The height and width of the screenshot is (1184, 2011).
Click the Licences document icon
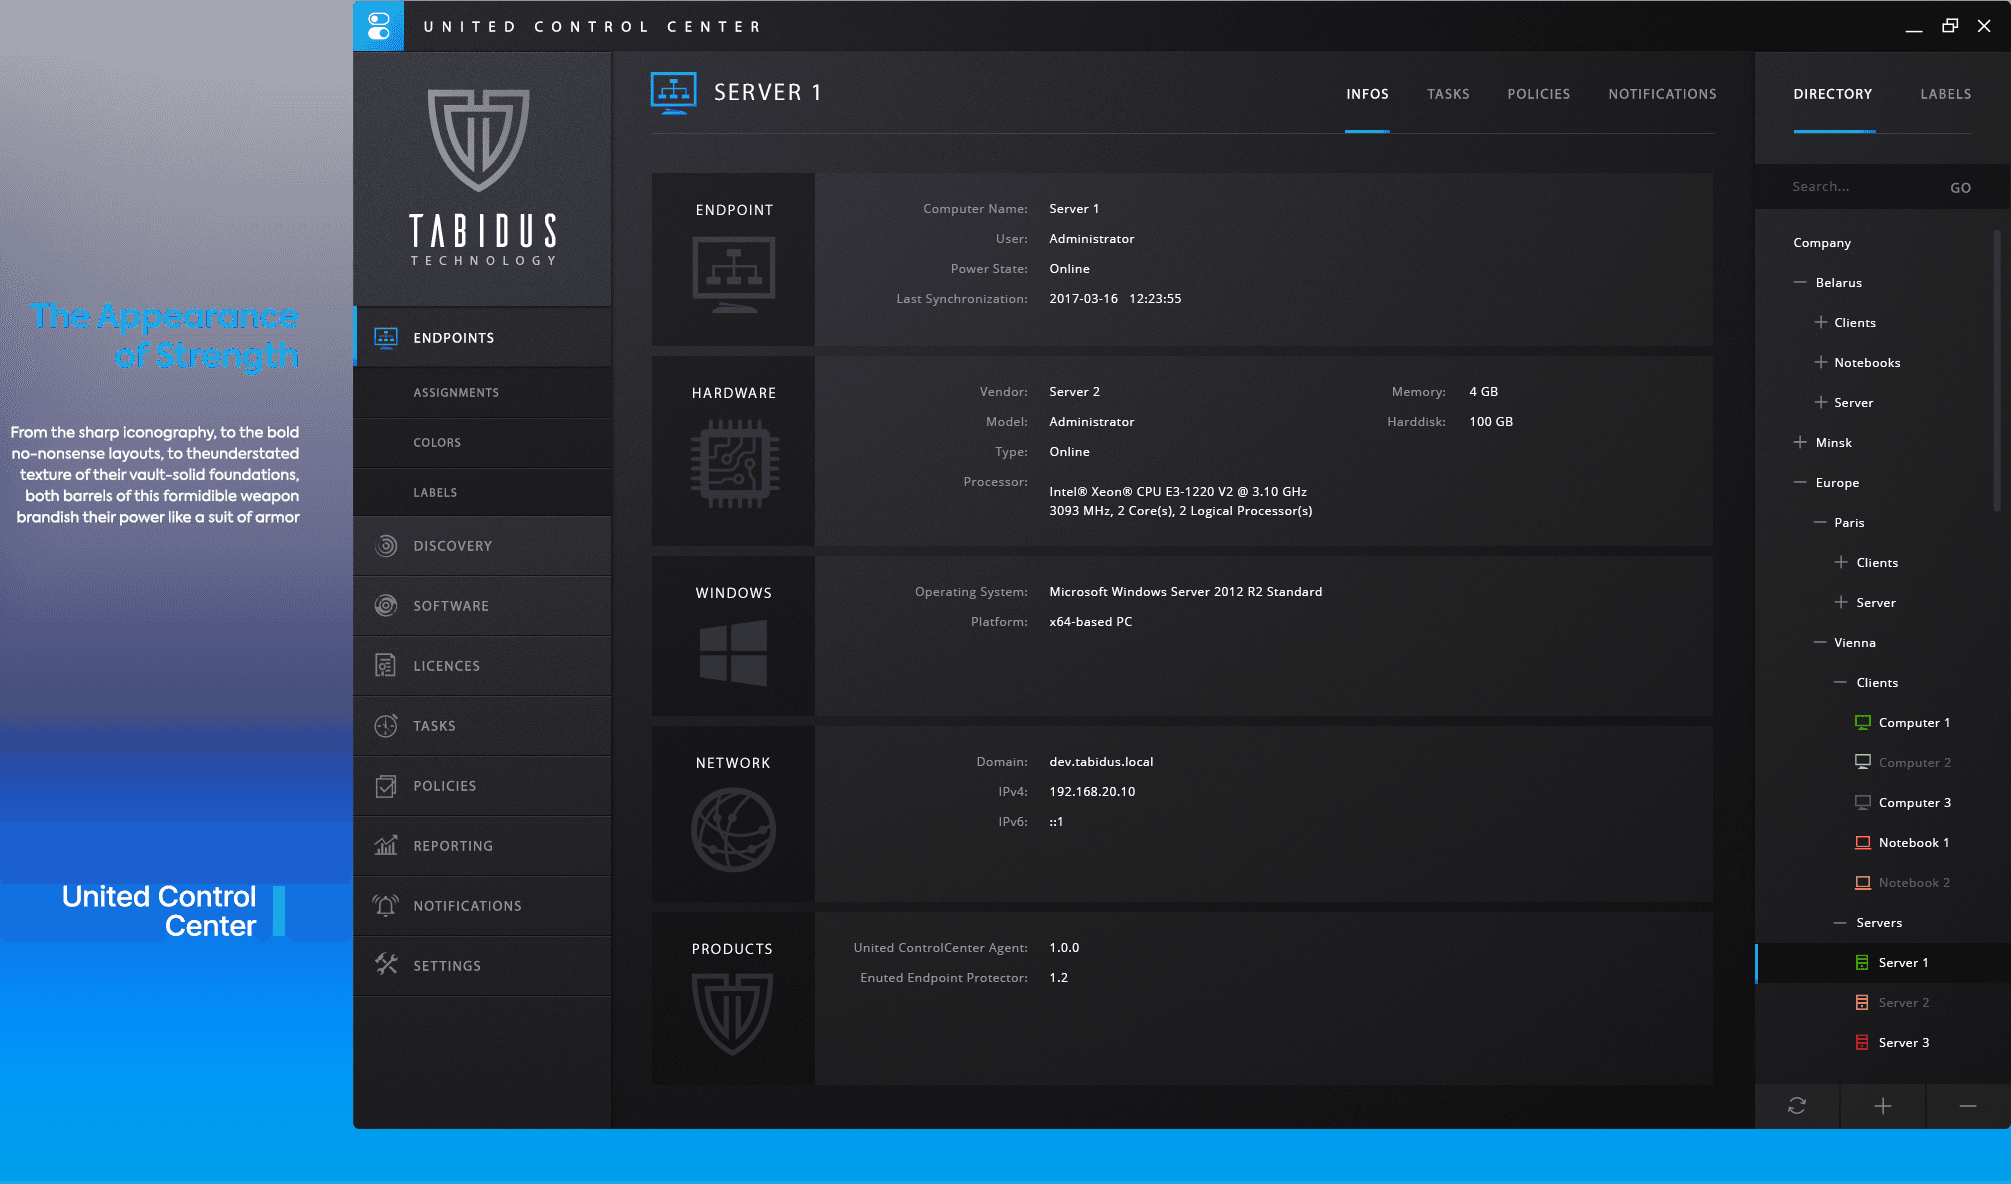(x=386, y=666)
